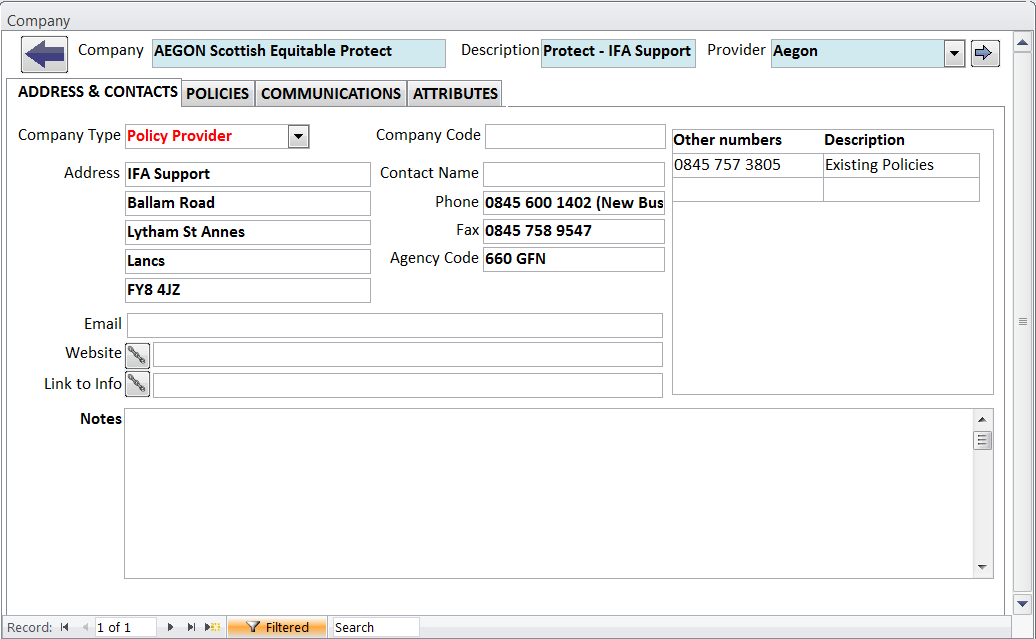Click the form scrollbar up arrow
The width and height of the screenshot is (1036, 639).
click(1022, 43)
